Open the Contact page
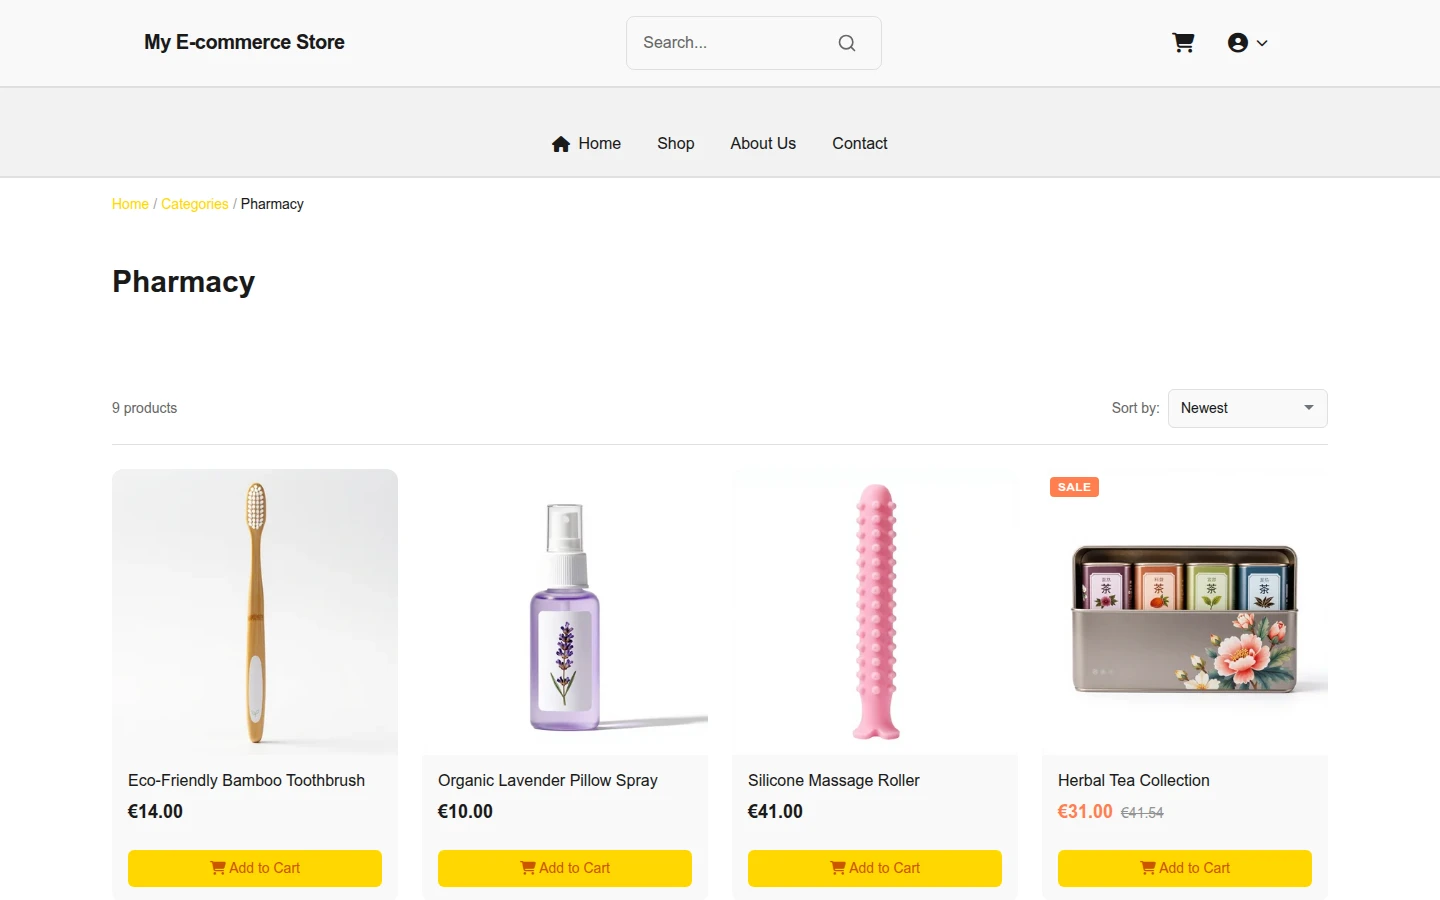Viewport: 1440px width, 900px height. point(860,144)
